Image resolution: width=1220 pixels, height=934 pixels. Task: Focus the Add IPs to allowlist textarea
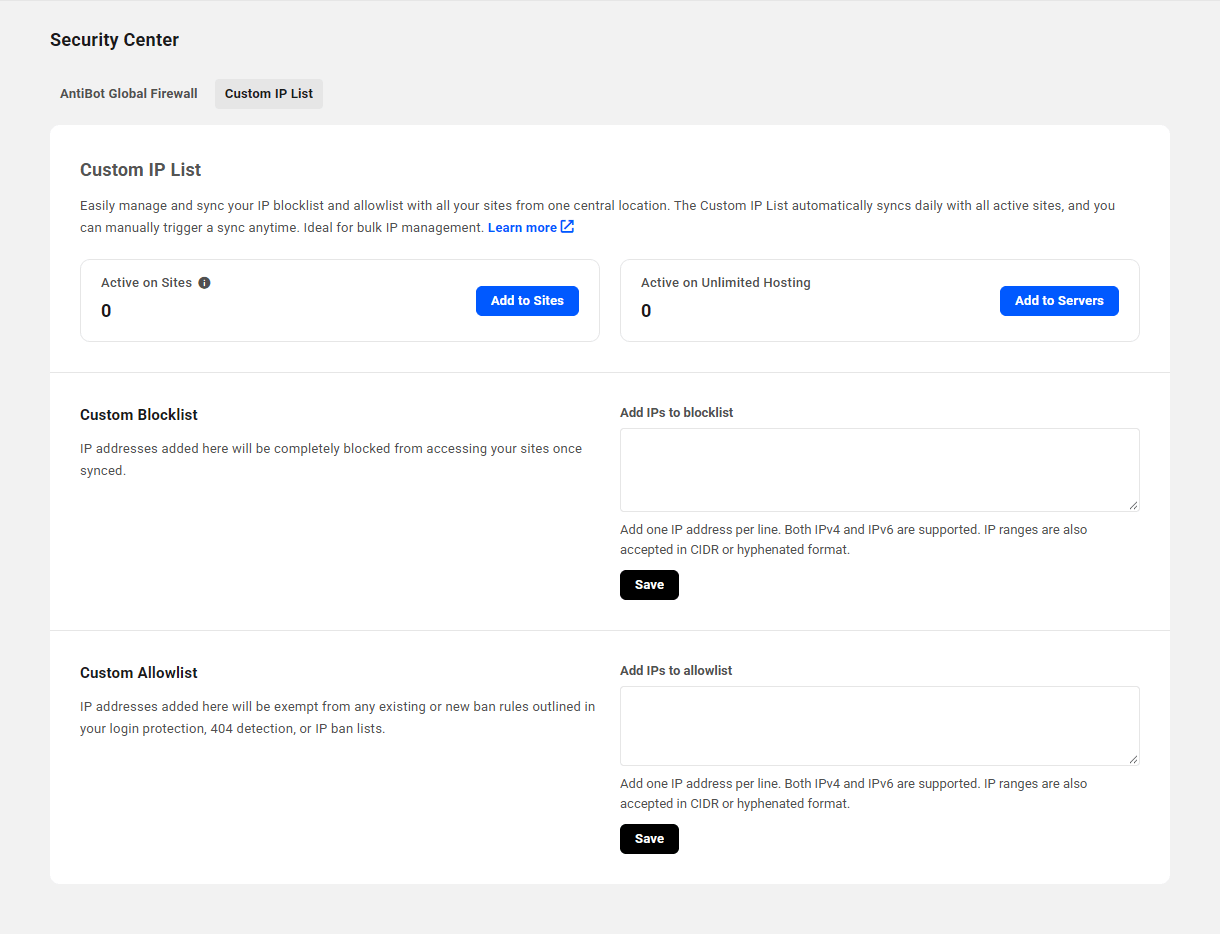880,726
